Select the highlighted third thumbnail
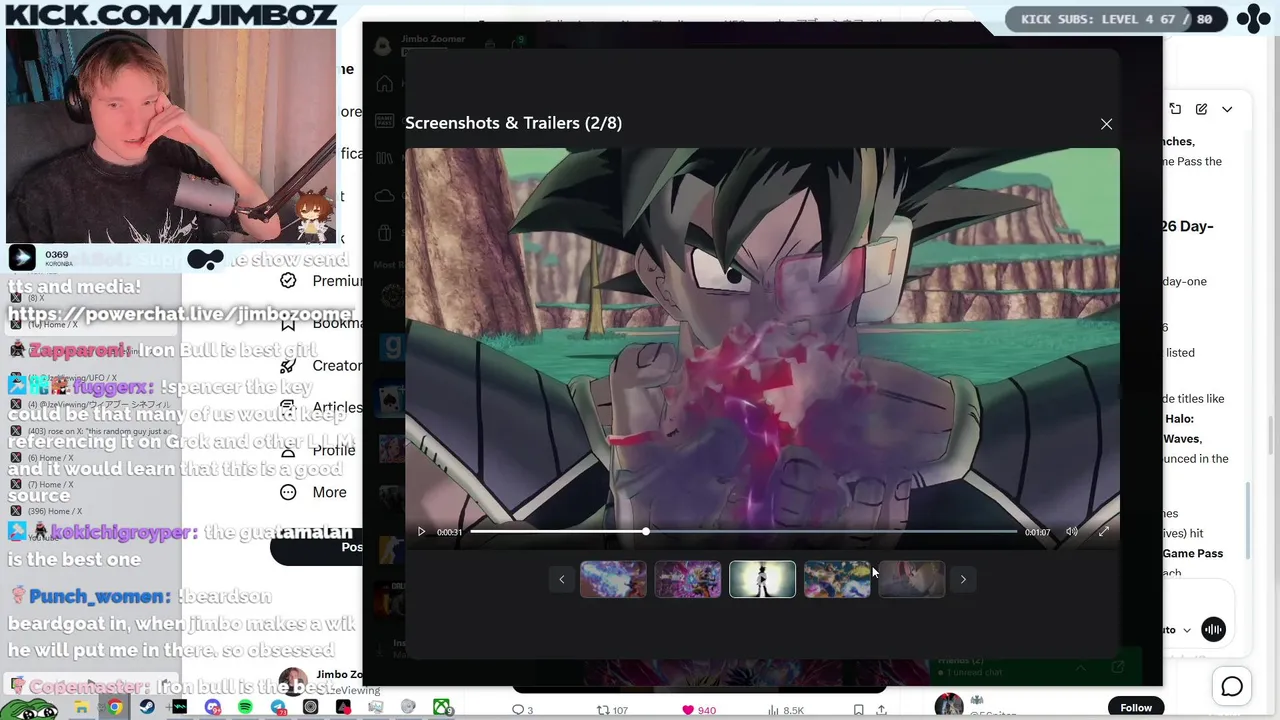1280x720 pixels. [762, 579]
